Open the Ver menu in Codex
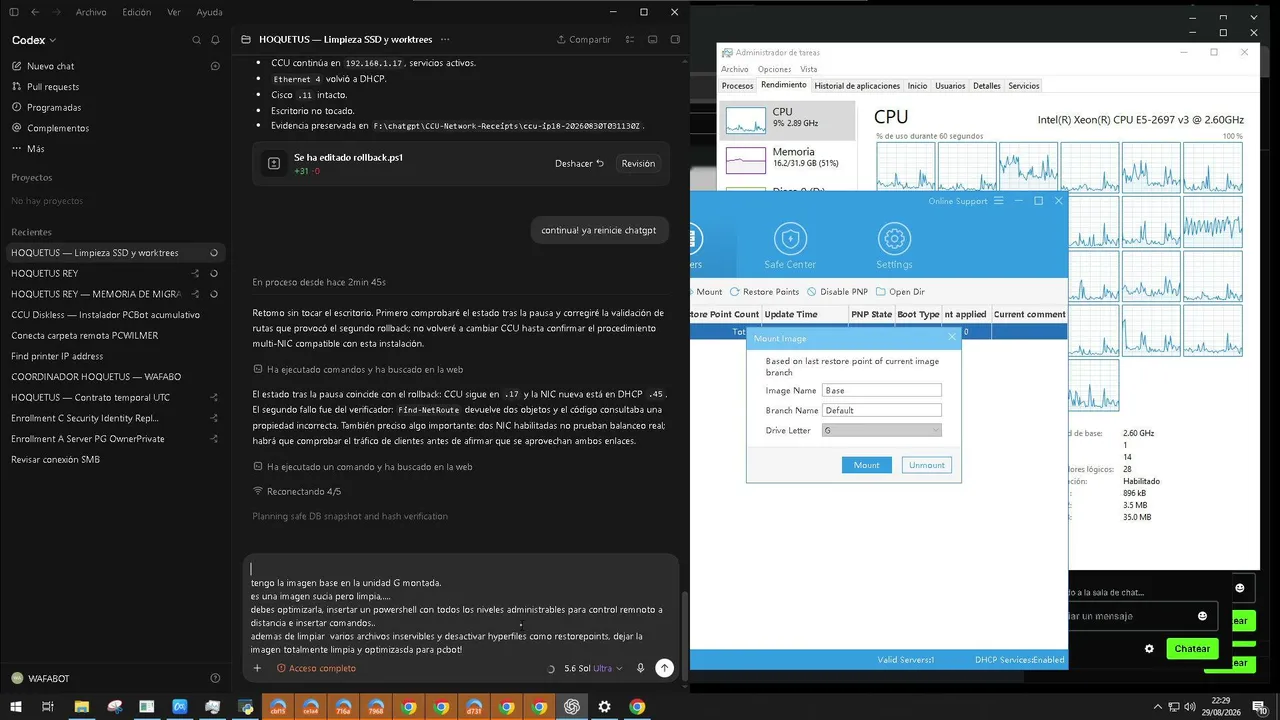The height and width of the screenshot is (720, 1280). point(174,12)
